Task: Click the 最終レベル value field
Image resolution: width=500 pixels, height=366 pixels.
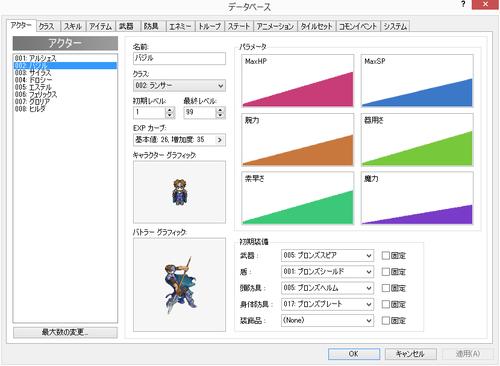Action: coord(199,113)
